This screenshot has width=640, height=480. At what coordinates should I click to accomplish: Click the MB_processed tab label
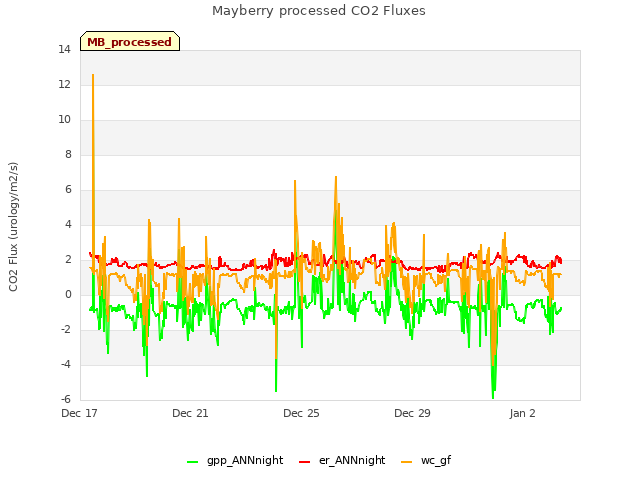pos(129,42)
